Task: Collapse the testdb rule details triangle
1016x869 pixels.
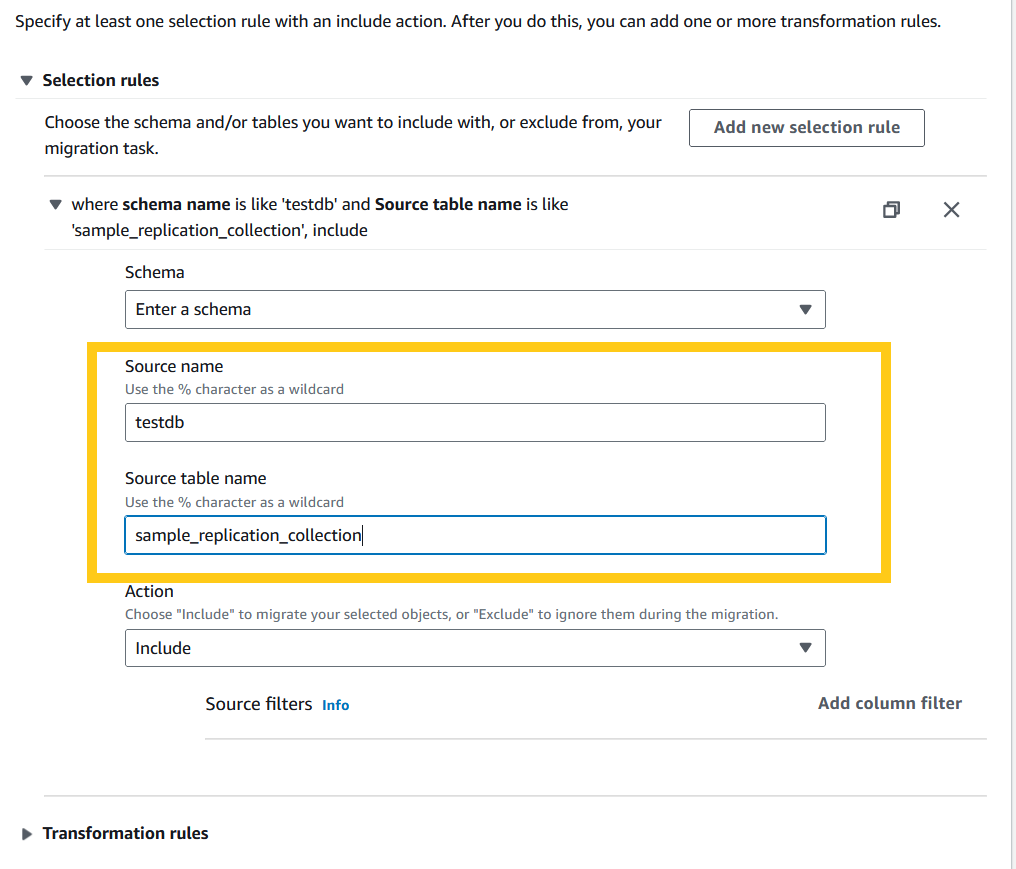Action: (55, 205)
